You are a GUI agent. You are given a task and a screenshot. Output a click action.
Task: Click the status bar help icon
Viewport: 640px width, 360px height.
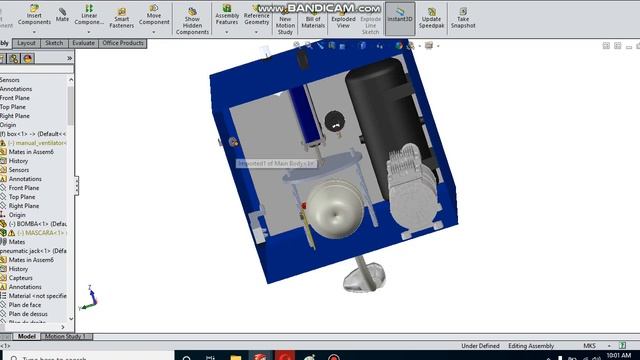(622, 345)
